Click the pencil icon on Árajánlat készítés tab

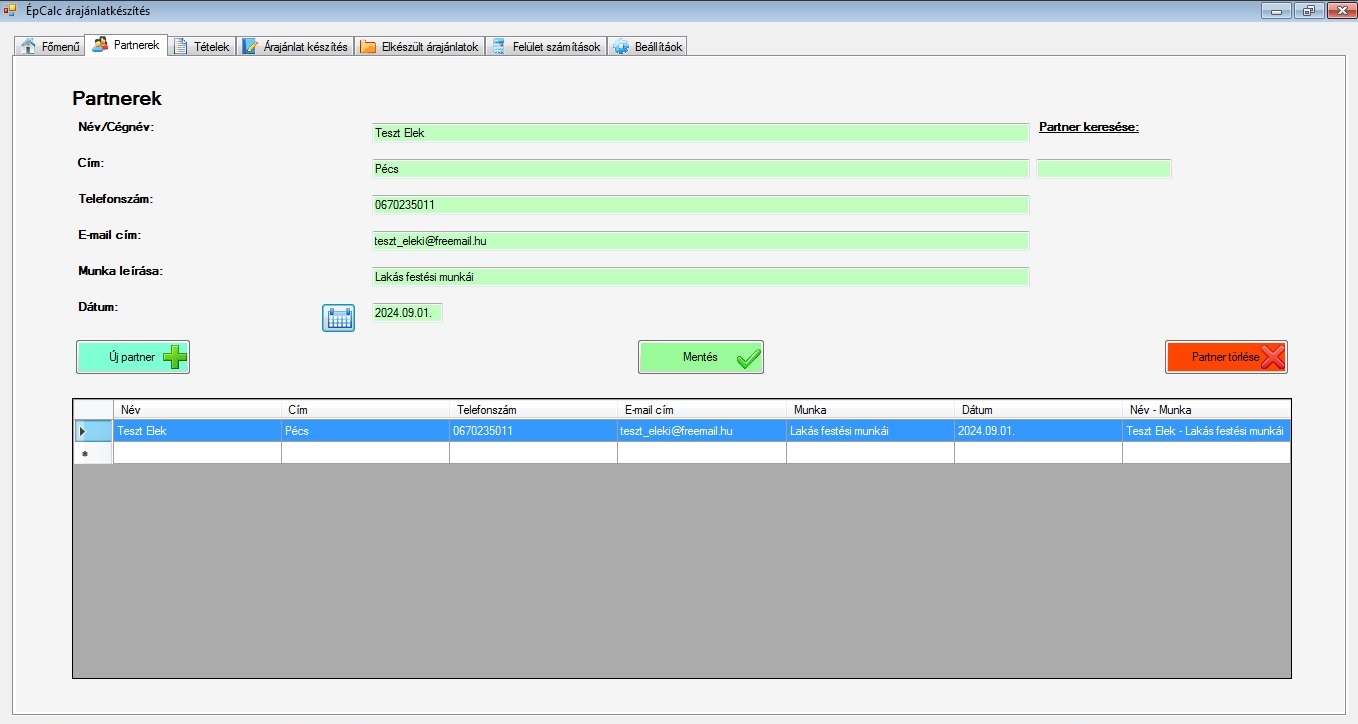(250, 46)
